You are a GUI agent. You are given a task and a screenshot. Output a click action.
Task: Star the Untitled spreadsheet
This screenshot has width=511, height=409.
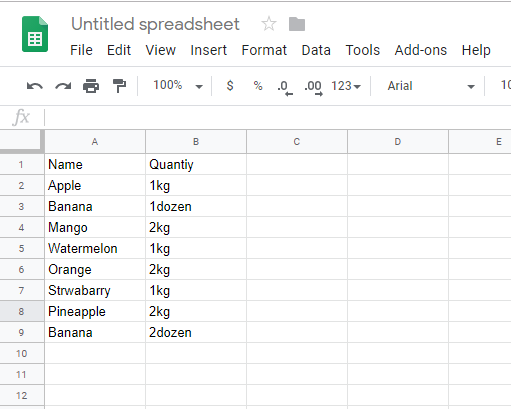pyautogui.click(x=269, y=24)
